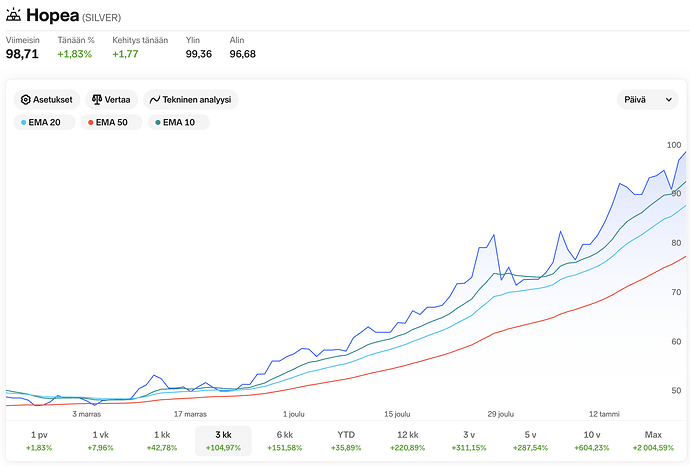Click the Vertaa balance scale icon

click(x=97, y=100)
